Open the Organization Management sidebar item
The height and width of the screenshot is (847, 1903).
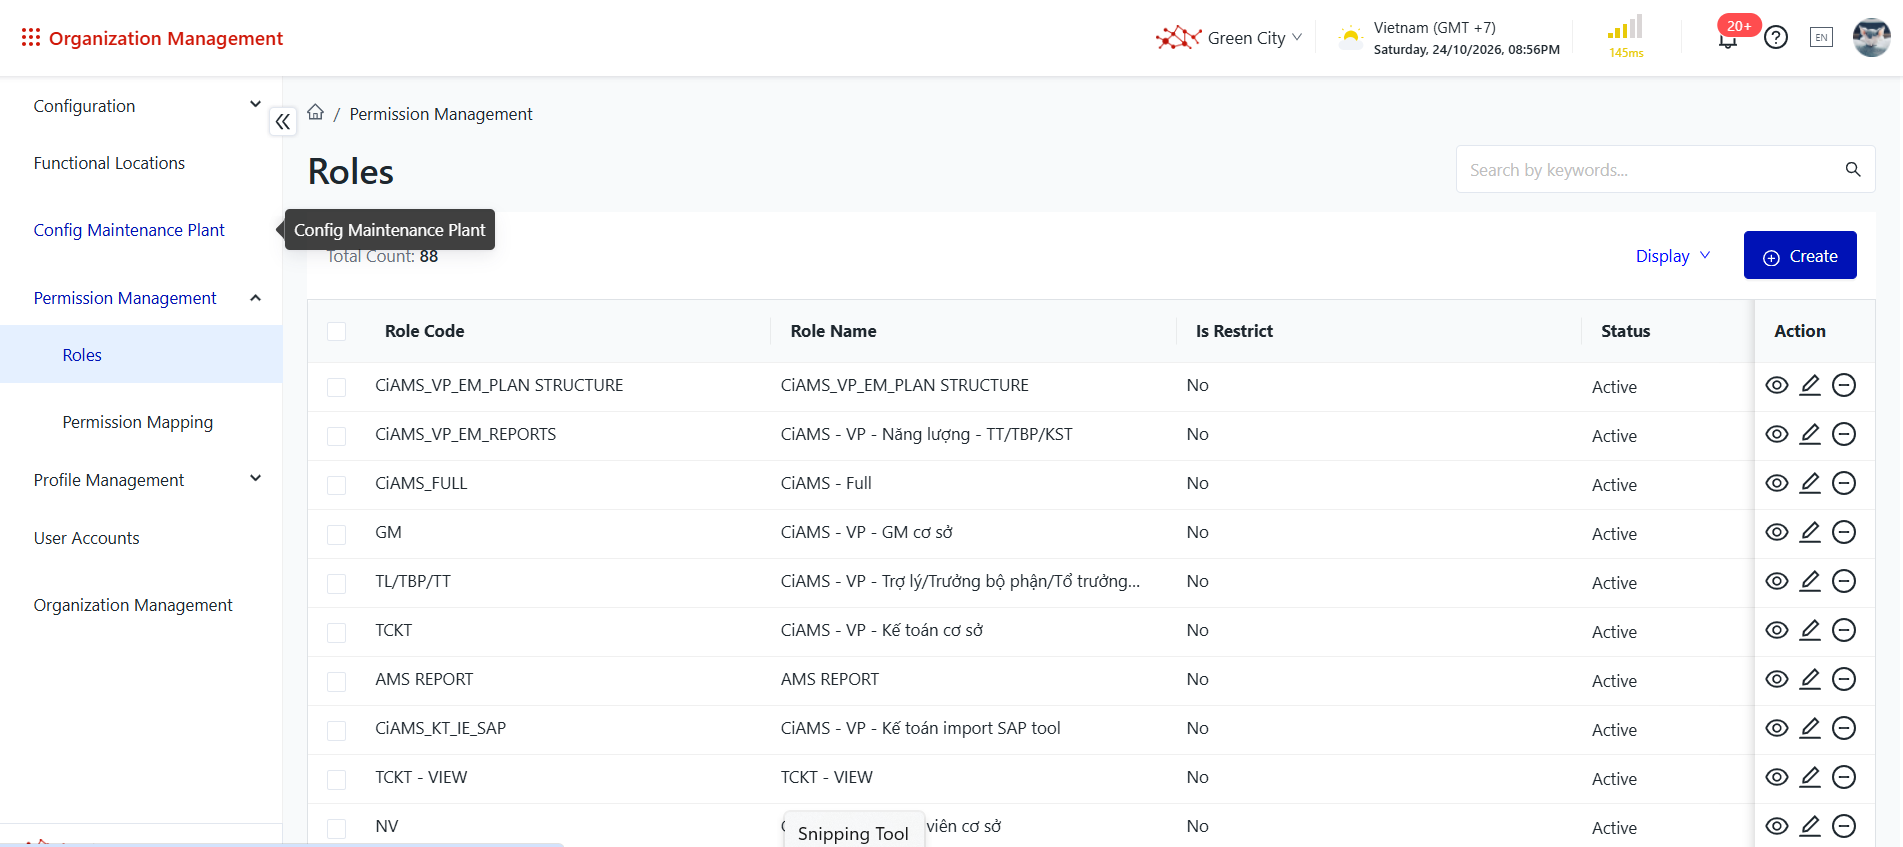(x=133, y=605)
